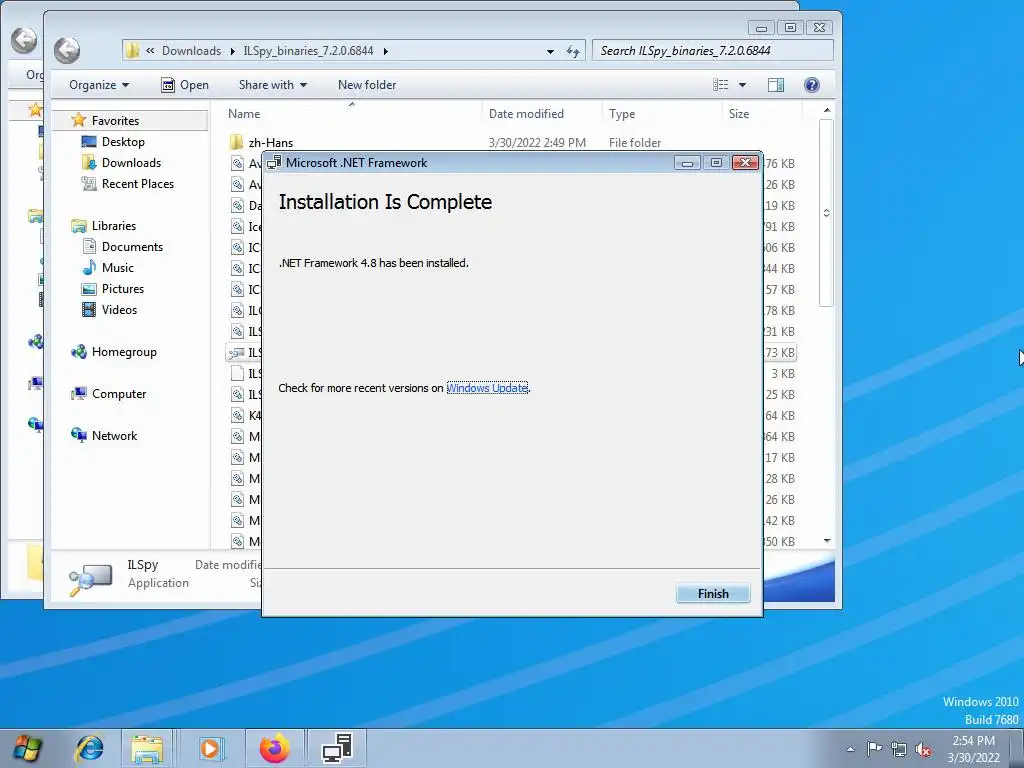1024x768 pixels.
Task: Select Favorites in the navigation pane
Action: click(115, 120)
